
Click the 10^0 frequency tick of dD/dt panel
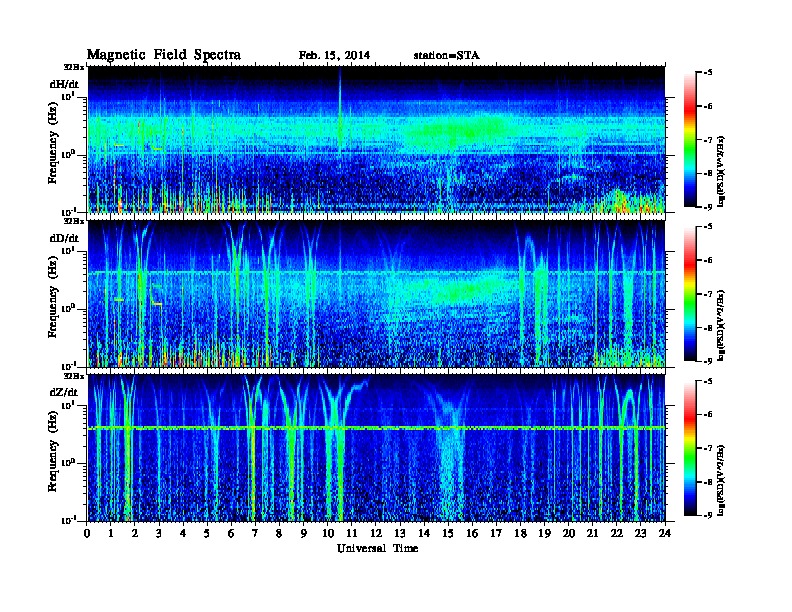(69, 308)
